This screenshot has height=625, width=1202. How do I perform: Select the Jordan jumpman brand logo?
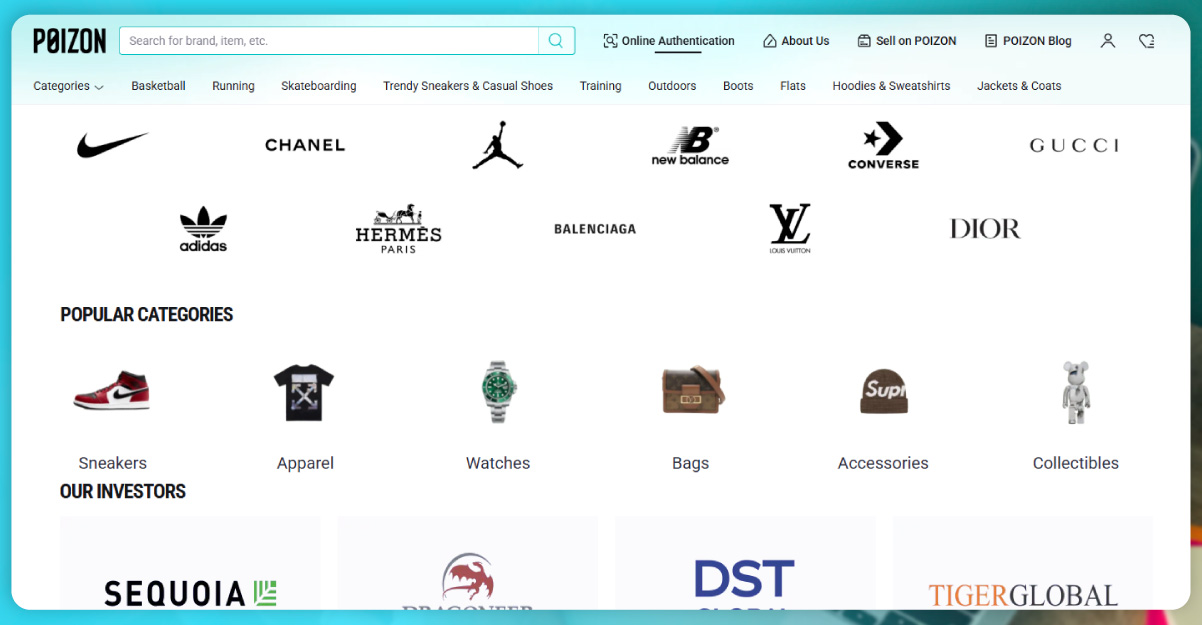click(497, 144)
